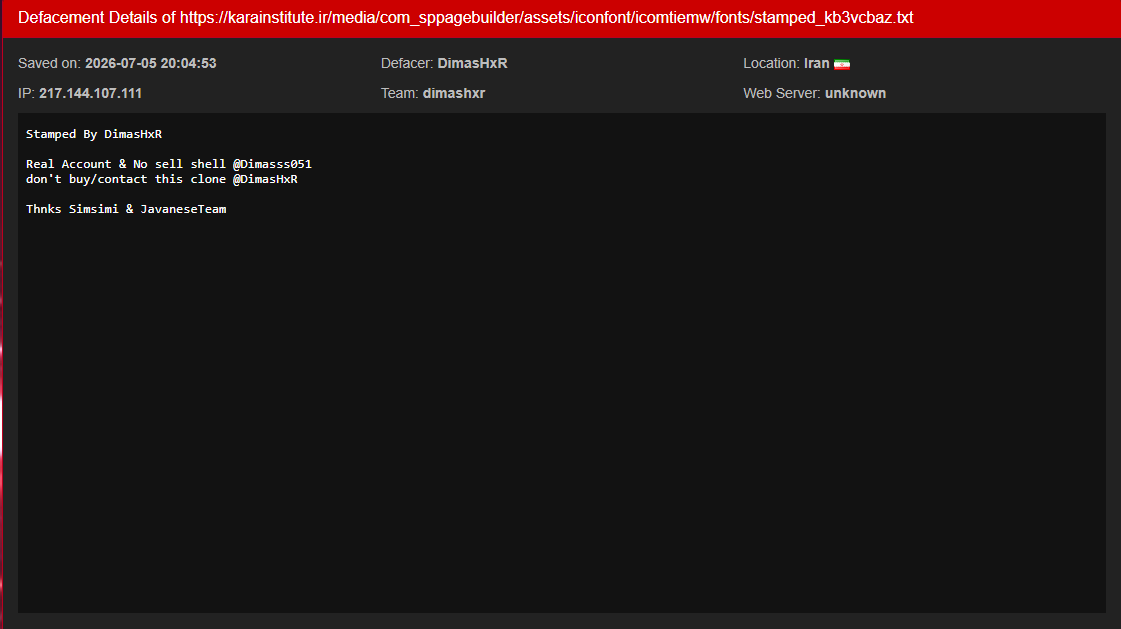Click the Team label
1121x629 pixels.
click(x=400, y=94)
